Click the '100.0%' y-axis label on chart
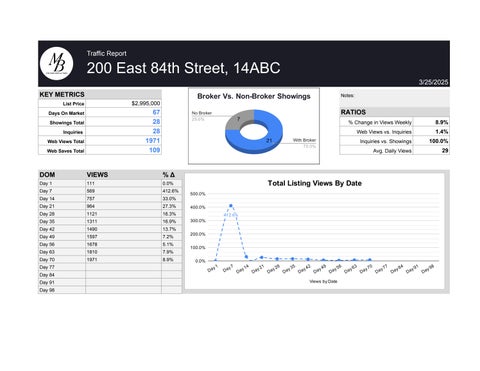This screenshot has height=371, width=480. [198, 248]
